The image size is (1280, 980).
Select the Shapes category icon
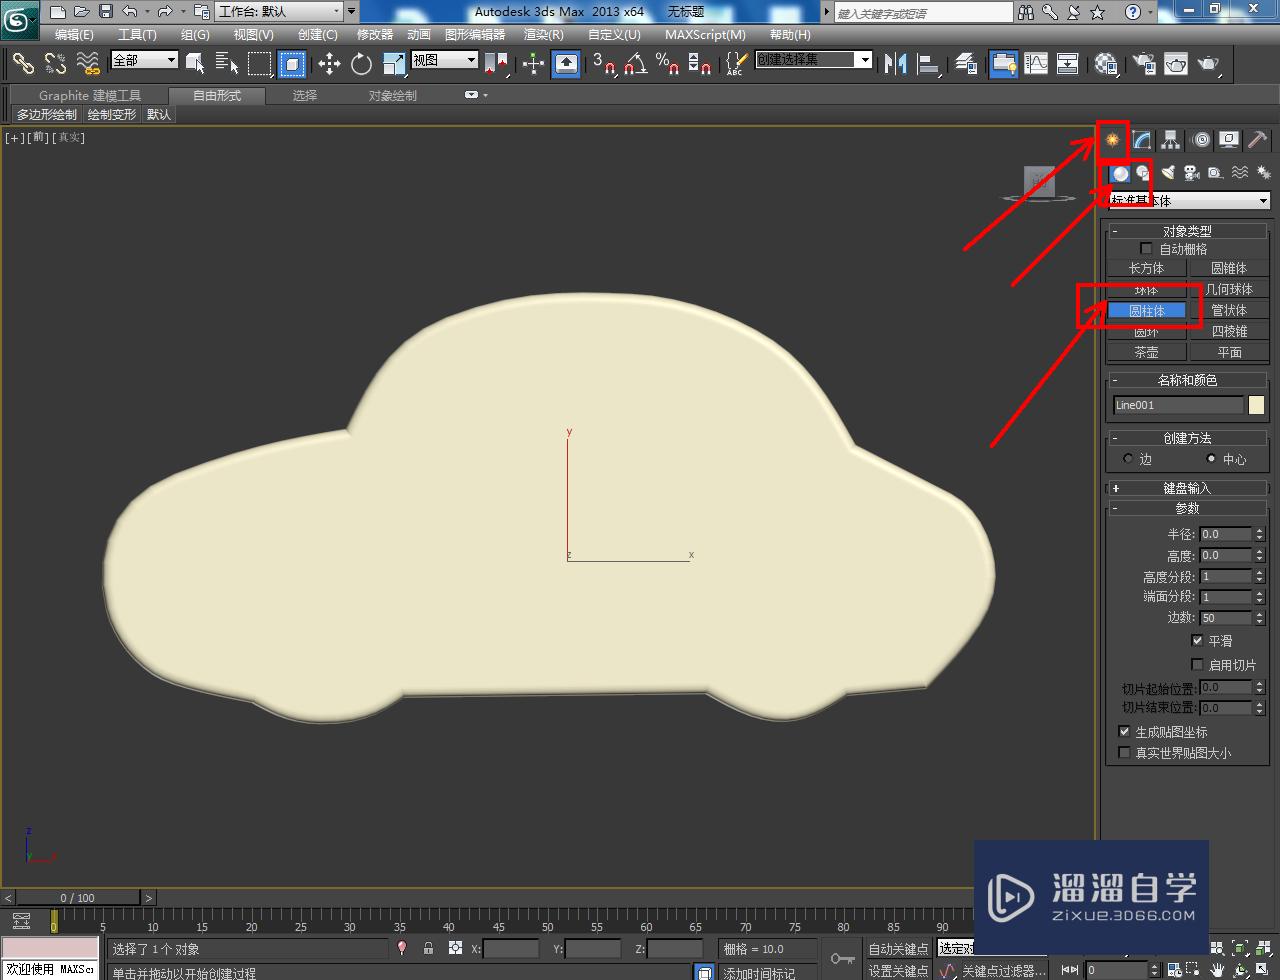point(1143,173)
